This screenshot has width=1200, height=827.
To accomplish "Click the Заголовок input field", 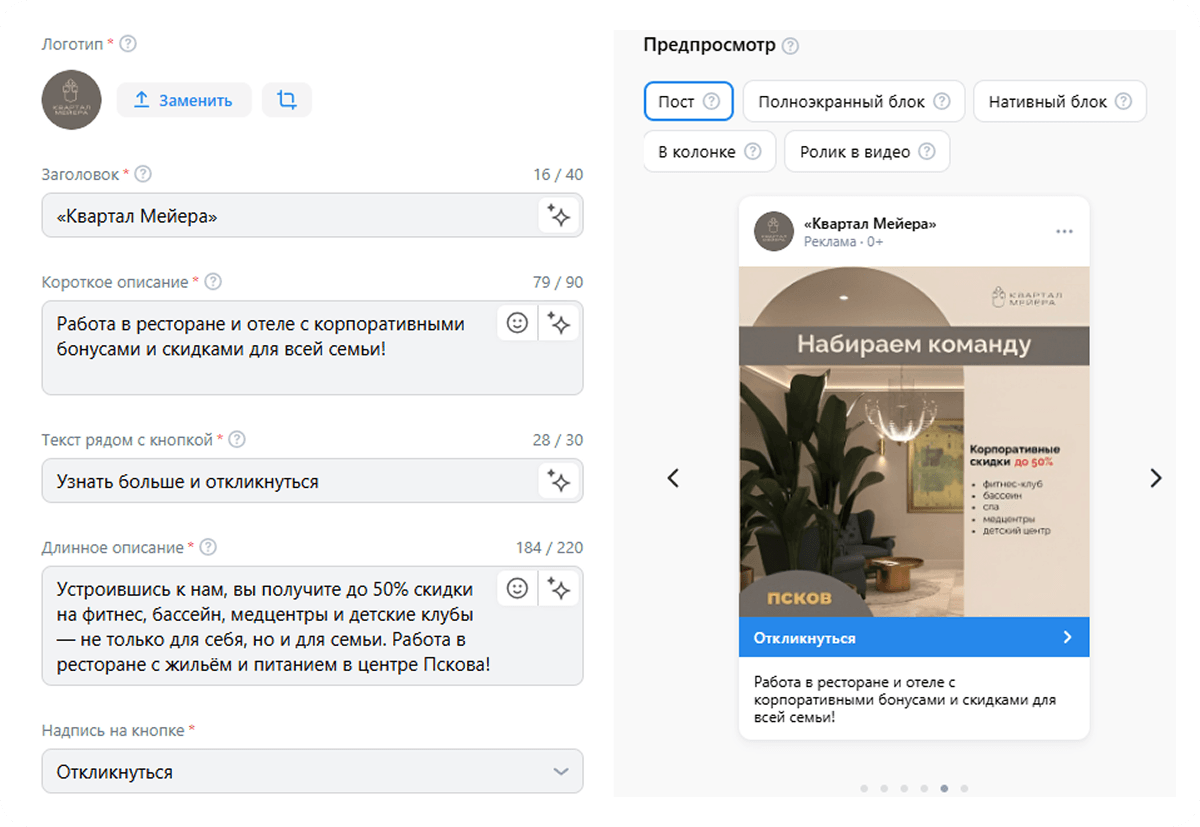I will [312, 215].
